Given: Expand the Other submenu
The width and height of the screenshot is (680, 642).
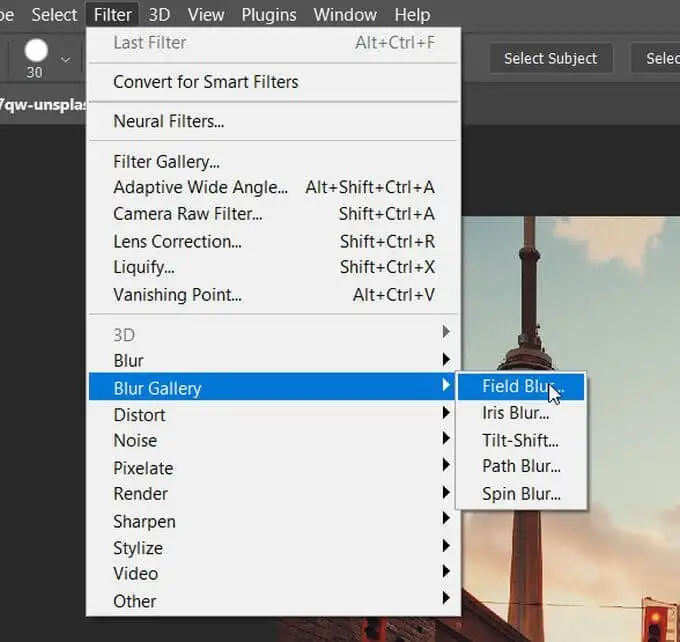Looking at the screenshot, I should 273,601.
